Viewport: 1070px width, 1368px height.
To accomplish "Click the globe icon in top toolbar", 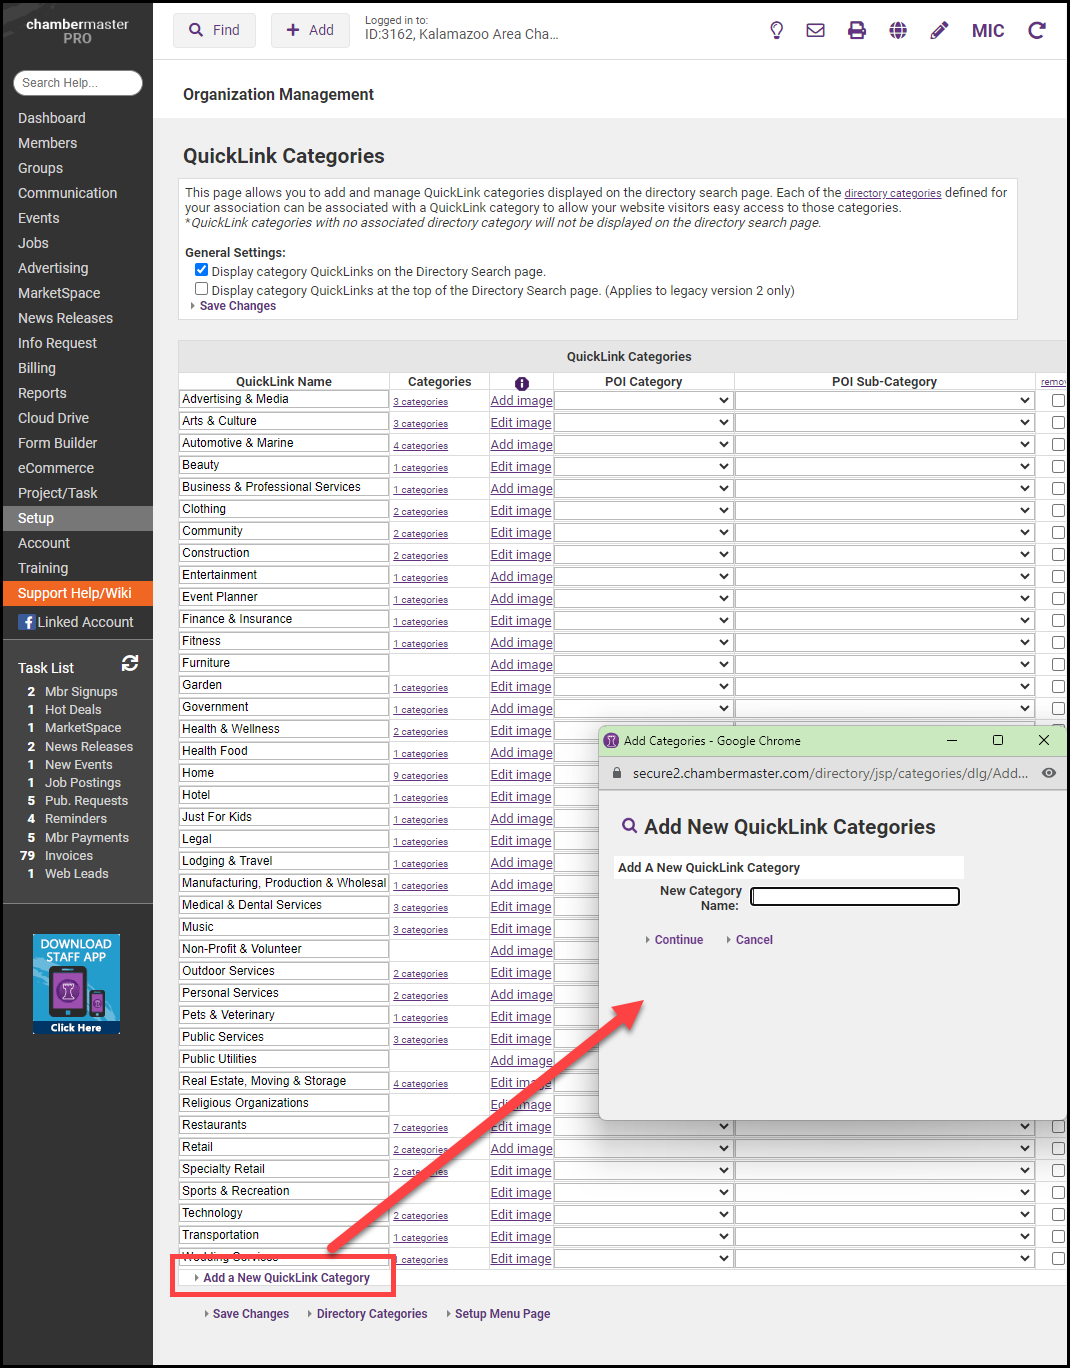I will point(898,31).
